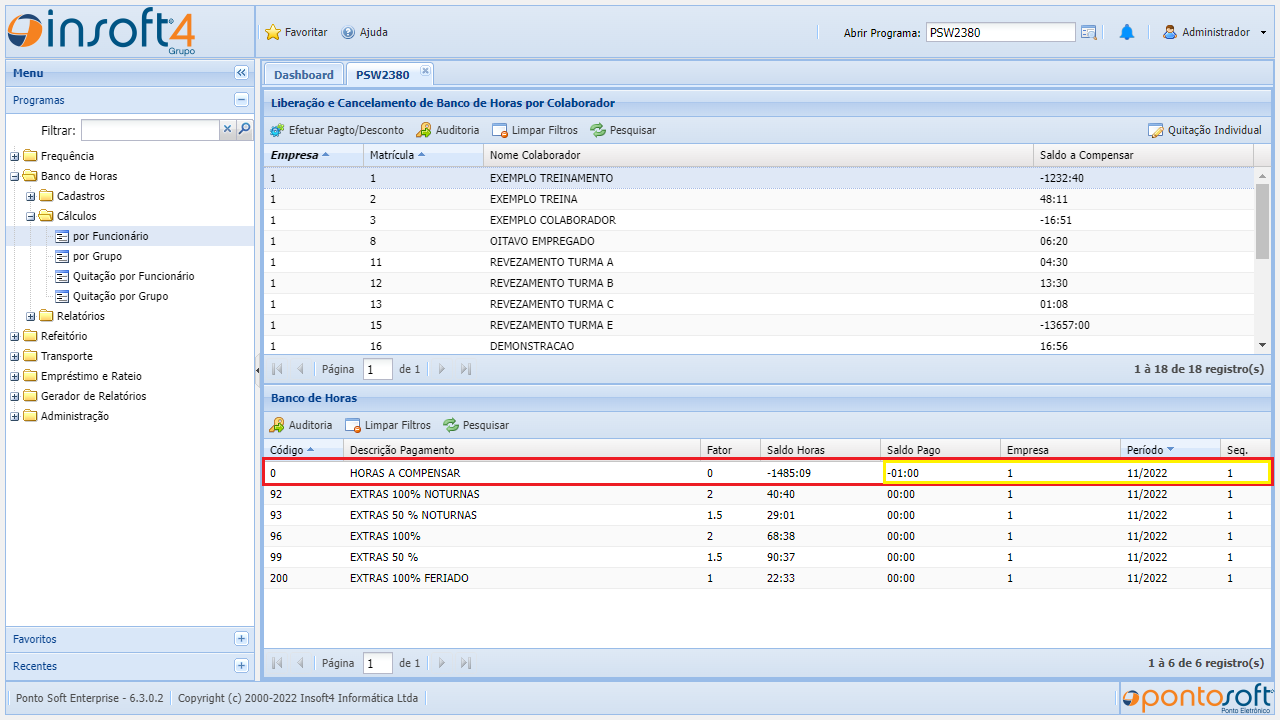This screenshot has width=1280, height=720.
Task: Clear the Filtrar field with X icon
Action: (x=227, y=129)
